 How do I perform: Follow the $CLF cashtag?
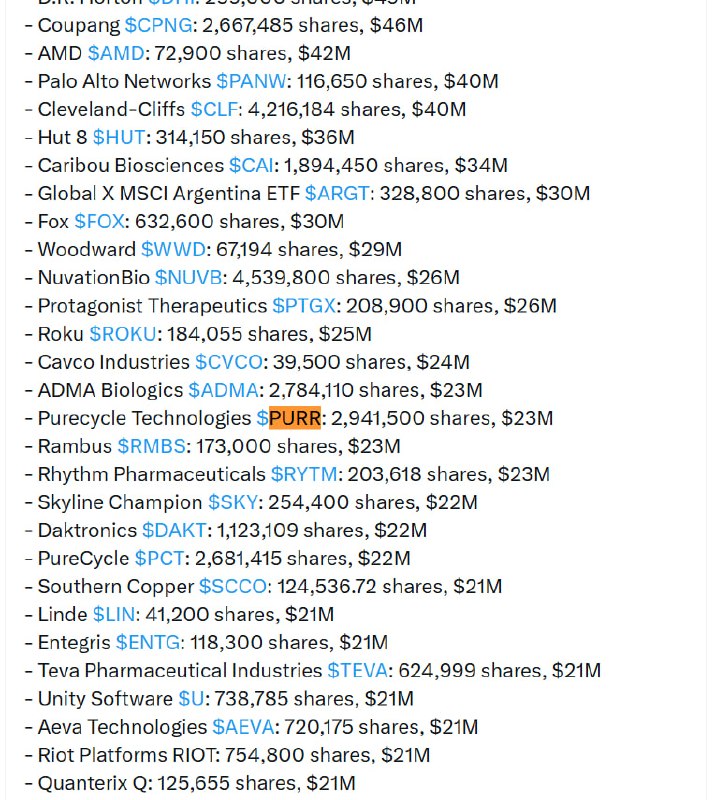[x=214, y=110]
